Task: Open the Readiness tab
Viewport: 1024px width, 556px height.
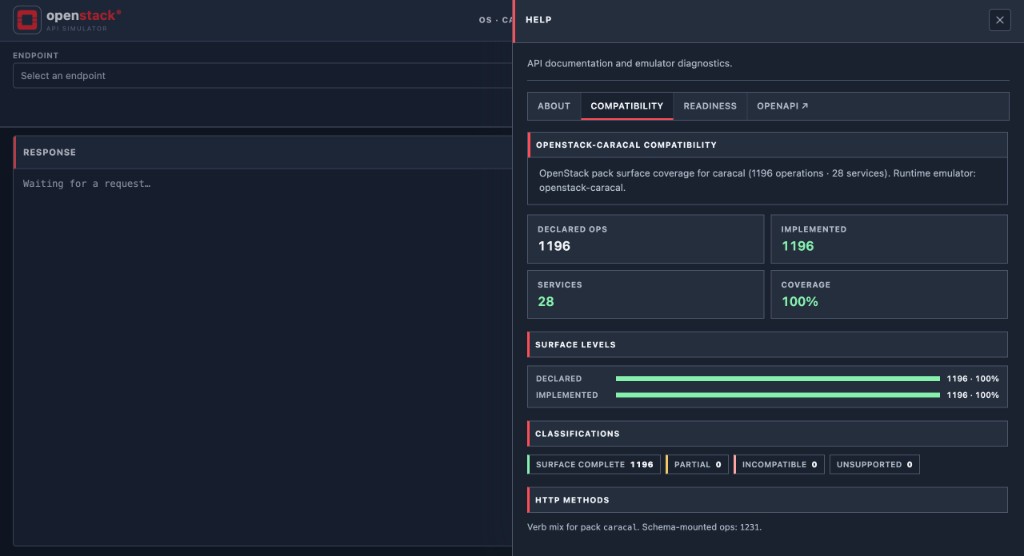Action: click(710, 106)
